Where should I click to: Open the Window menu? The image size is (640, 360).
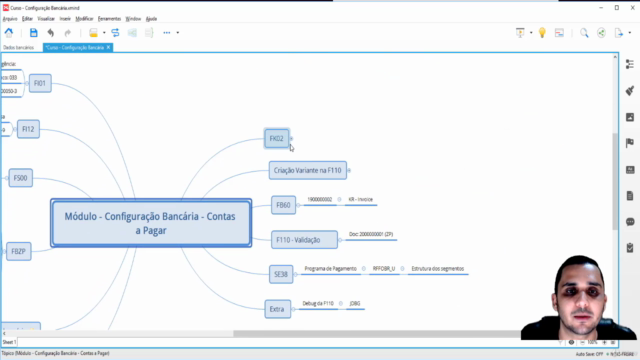click(x=133, y=19)
